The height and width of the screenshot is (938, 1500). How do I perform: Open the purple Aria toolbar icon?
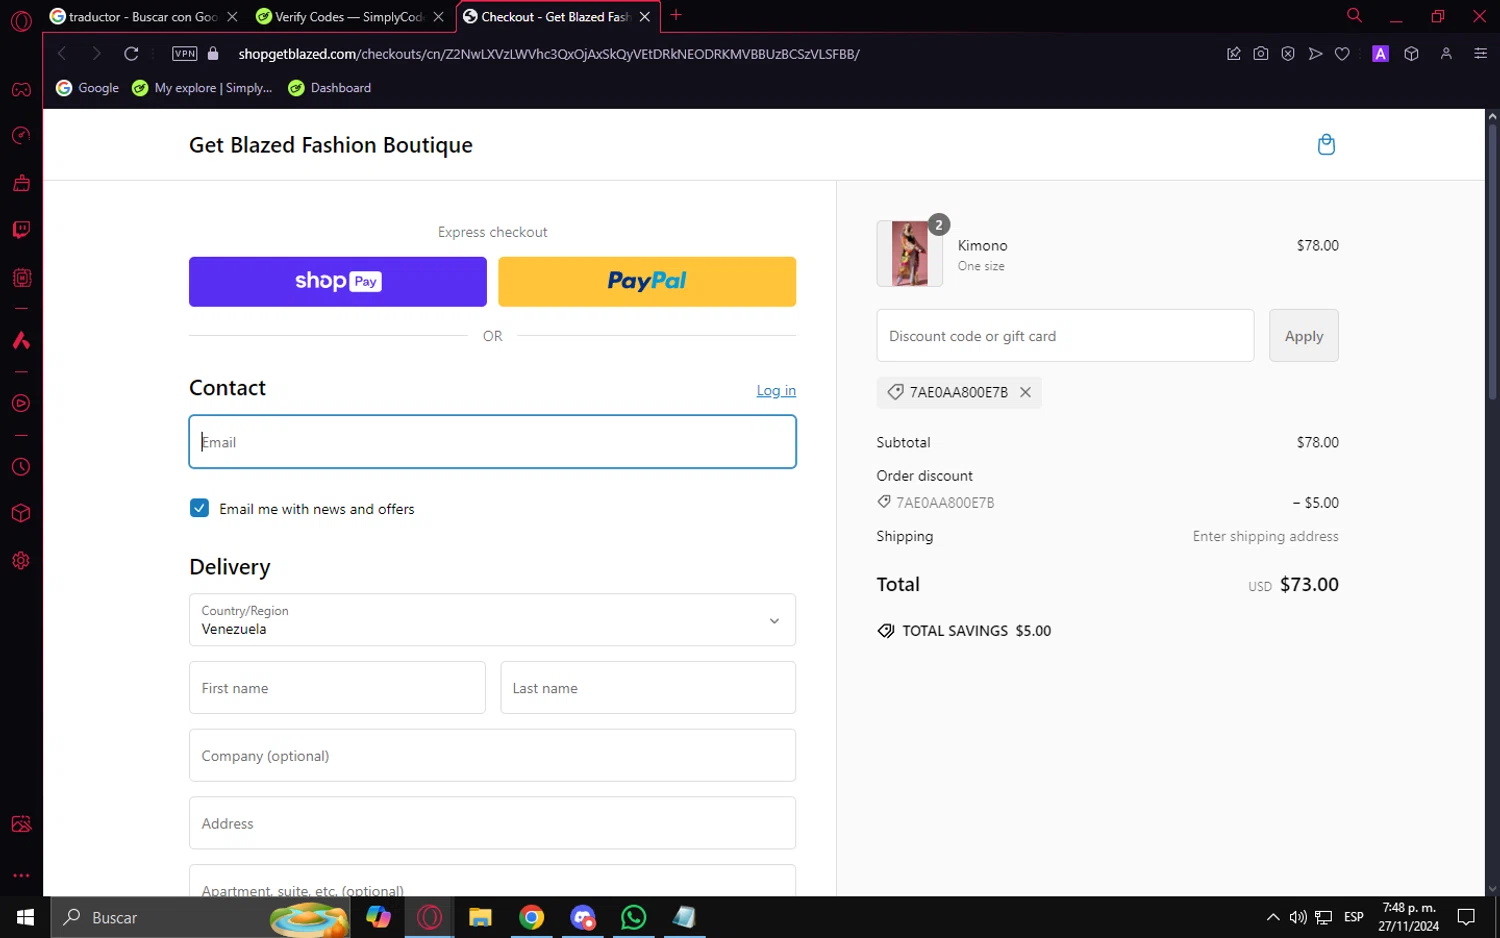click(x=1381, y=54)
